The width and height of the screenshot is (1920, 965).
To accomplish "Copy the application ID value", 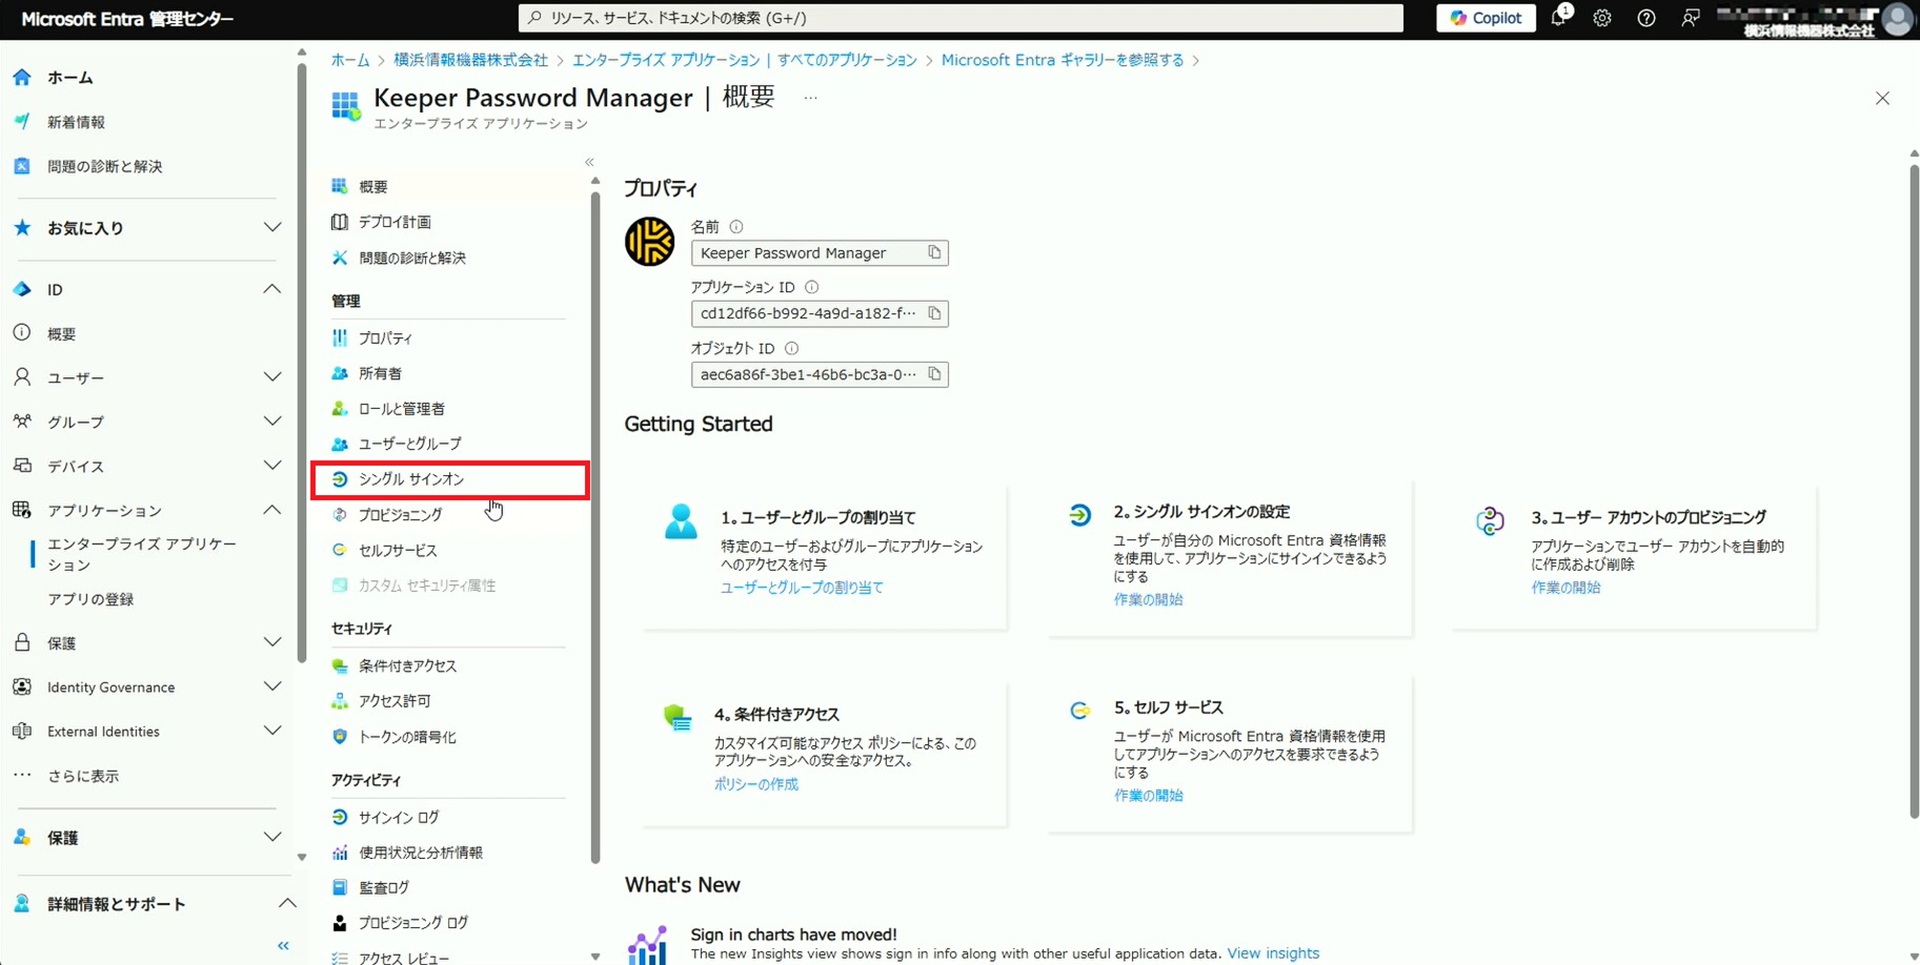I will pyautogui.click(x=934, y=313).
